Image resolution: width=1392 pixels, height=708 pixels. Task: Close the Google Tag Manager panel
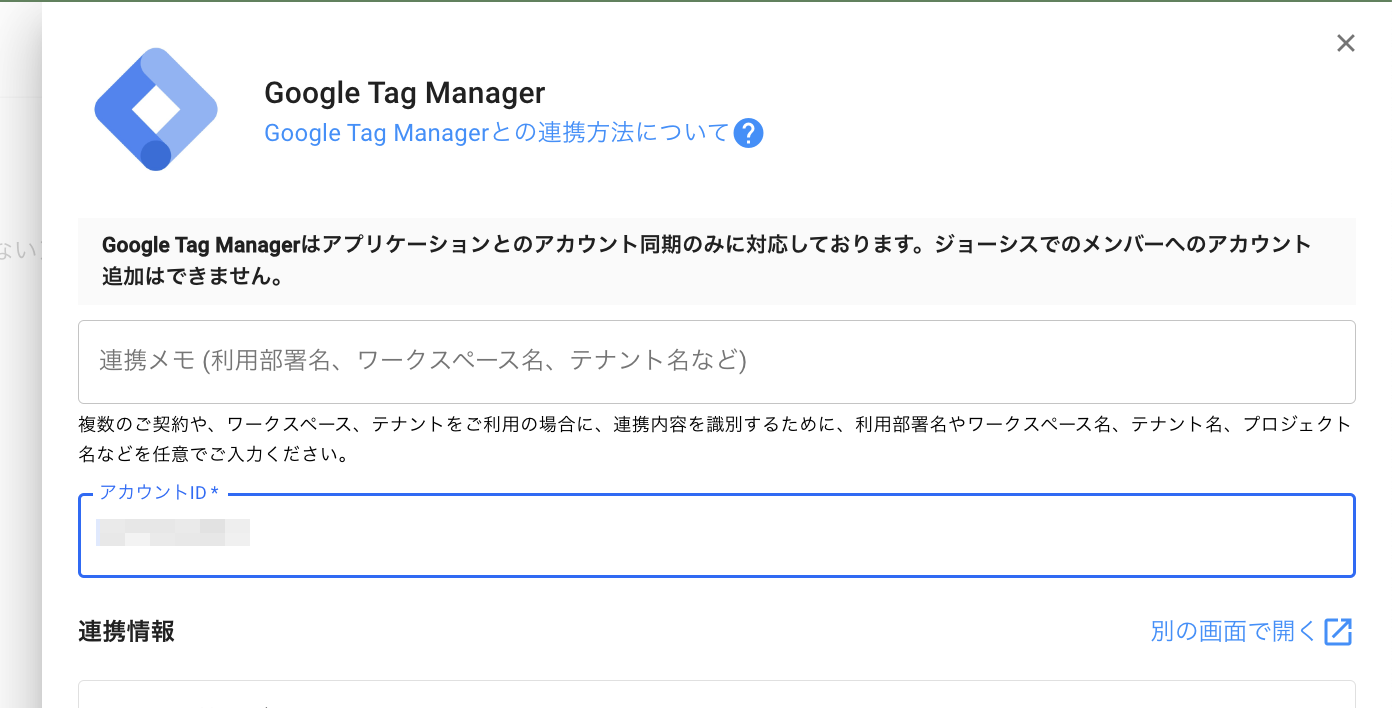(x=1345, y=43)
